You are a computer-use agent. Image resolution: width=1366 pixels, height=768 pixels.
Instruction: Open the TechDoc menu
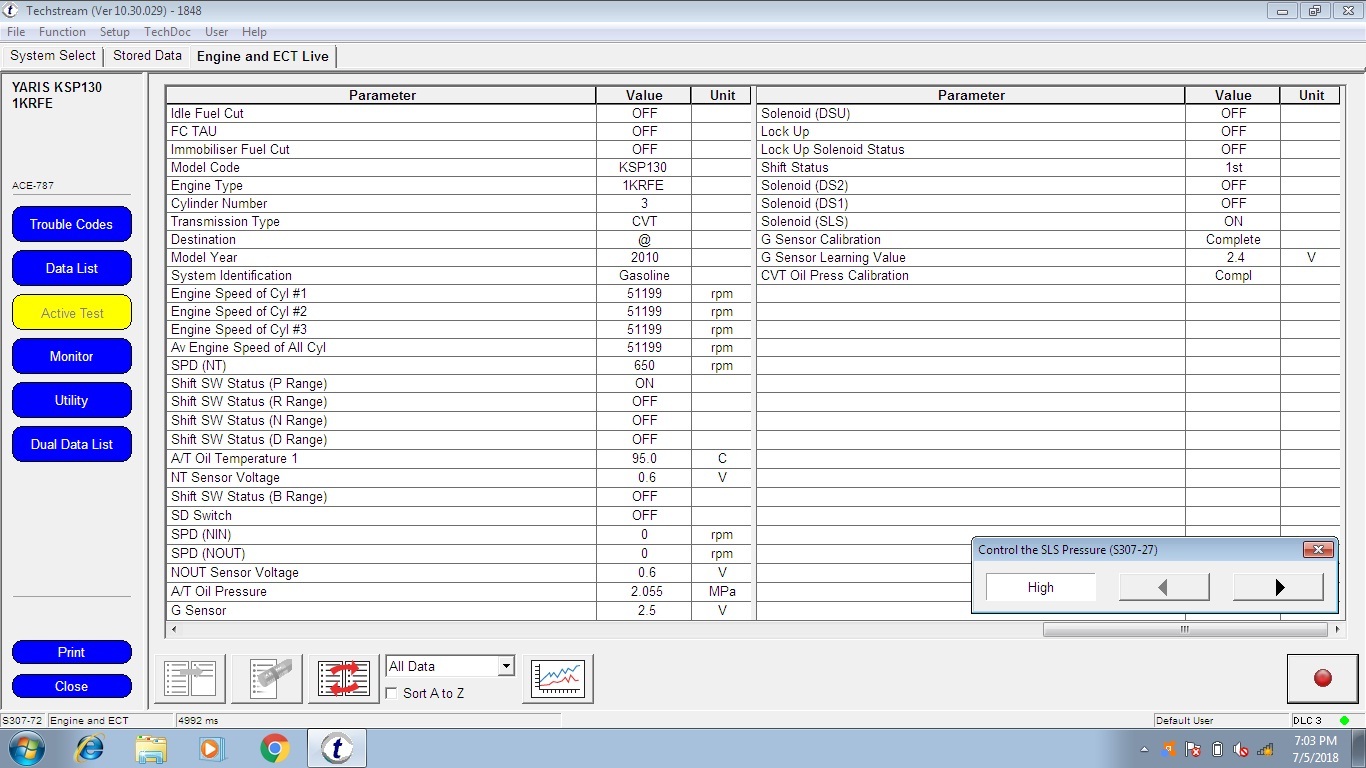click(x=167, y=32)
